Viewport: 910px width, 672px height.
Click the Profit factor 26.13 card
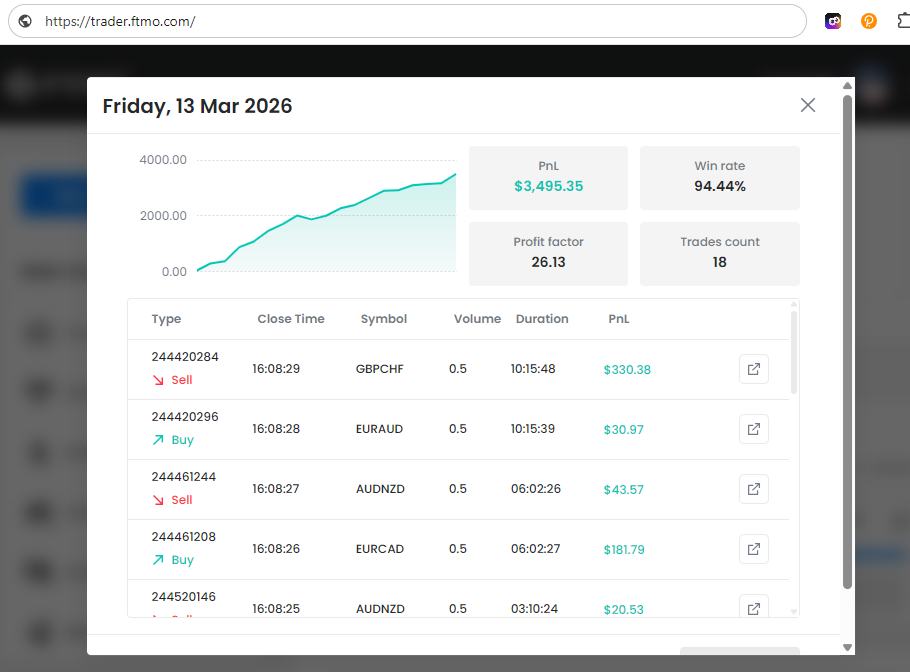(548, 254)
